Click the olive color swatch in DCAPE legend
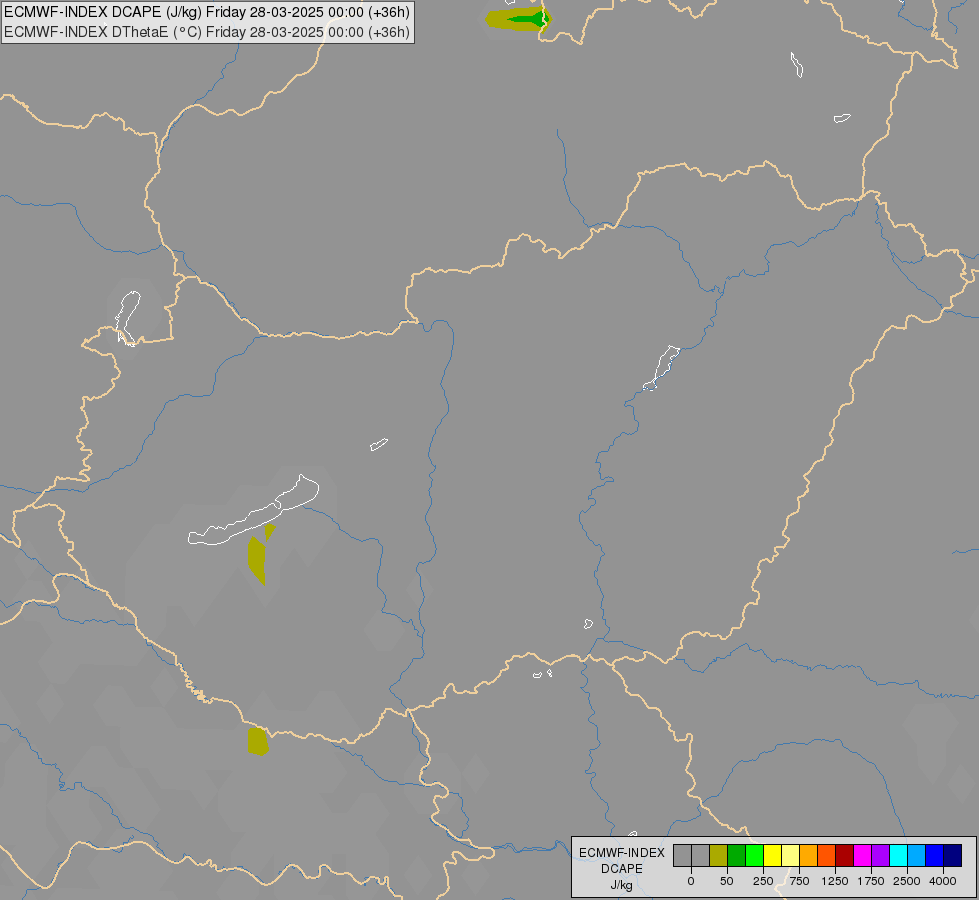979x900 pixels. tap(718, 856)
